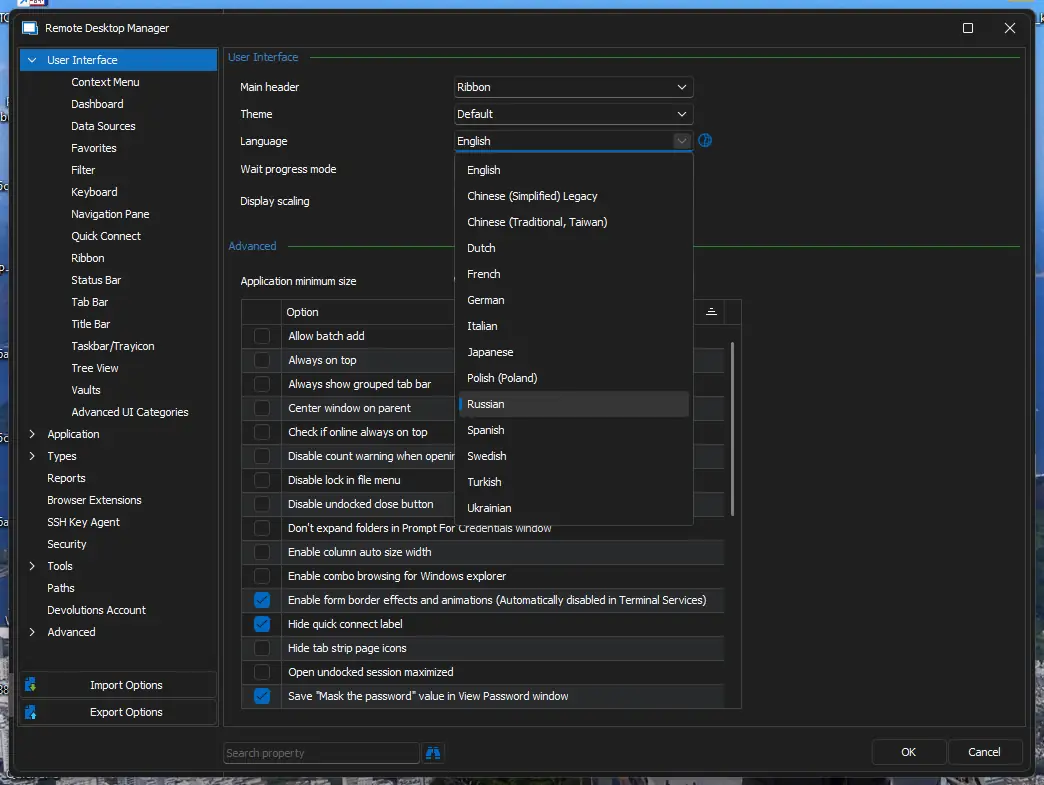Click the collapse arrow icon above the options grid
The image size is (1044, 785).
click(711, 312)
